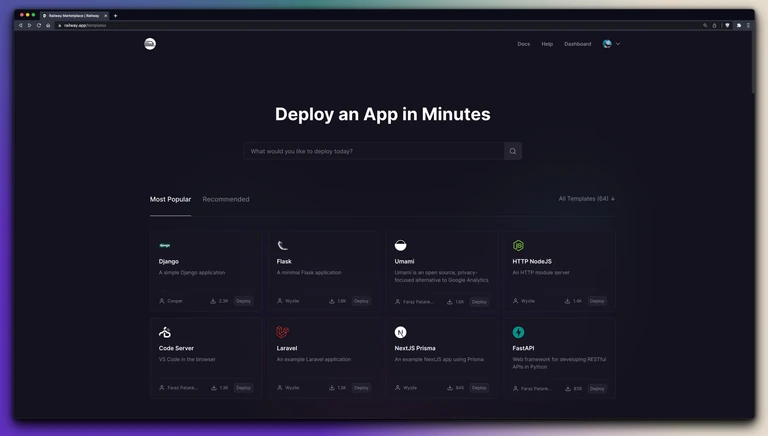Deploy the Django template
The width and height of the screenshot is (768, 436).
point(243,301)
